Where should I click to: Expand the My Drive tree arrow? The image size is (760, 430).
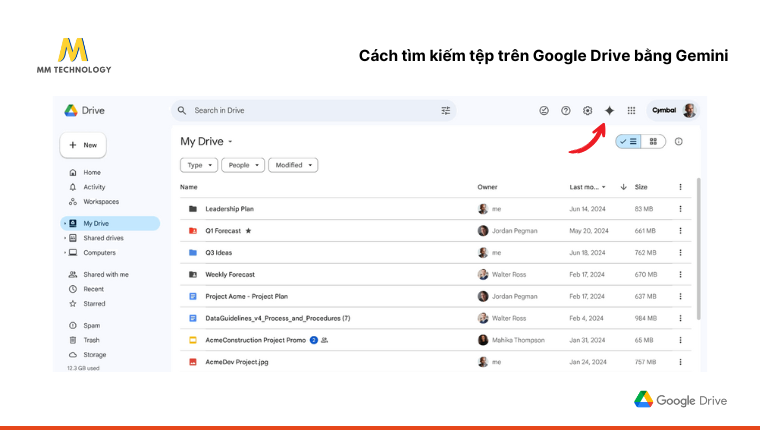tap(65, 223)
